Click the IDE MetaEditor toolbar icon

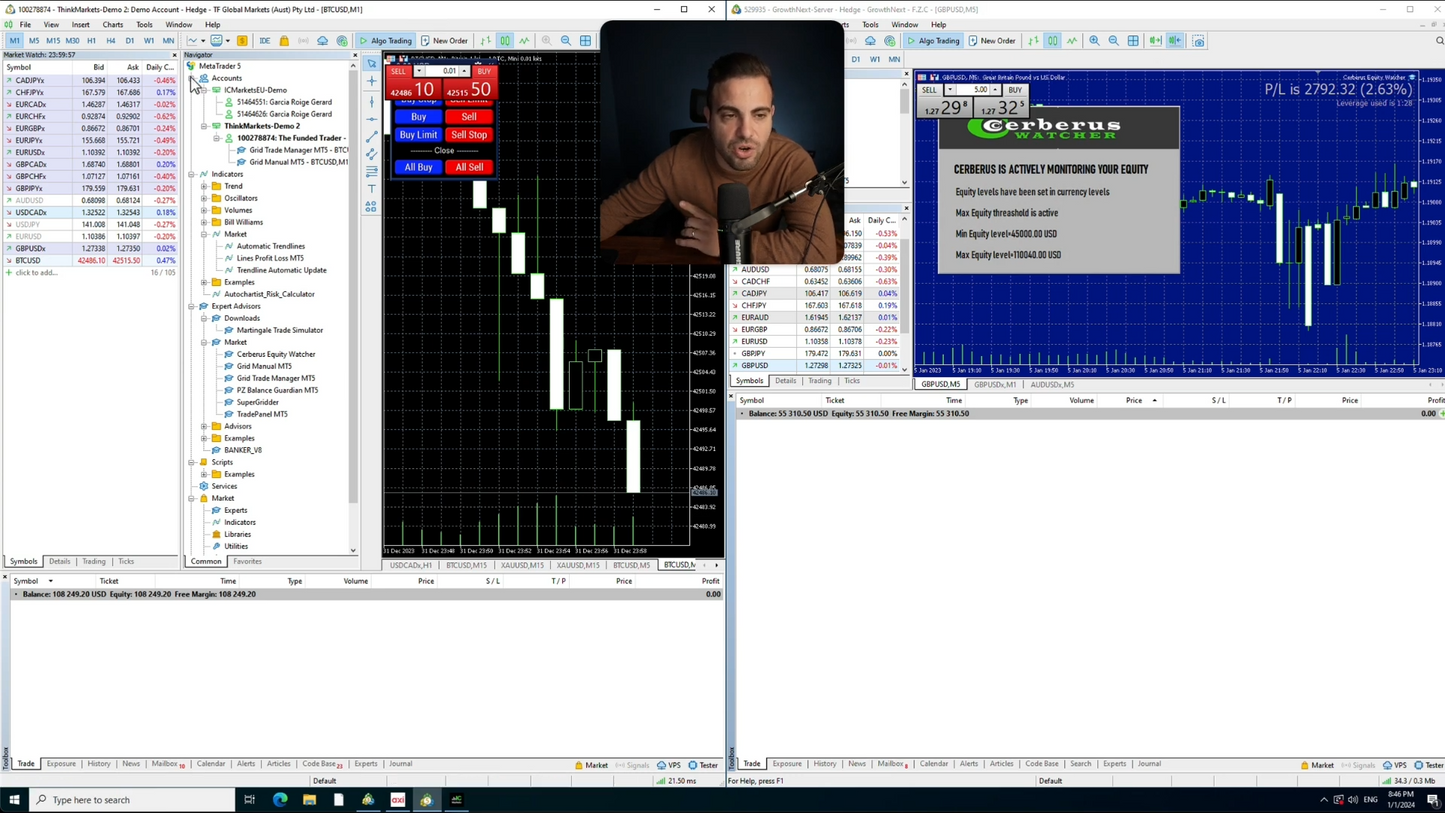[x=264, y=41]
